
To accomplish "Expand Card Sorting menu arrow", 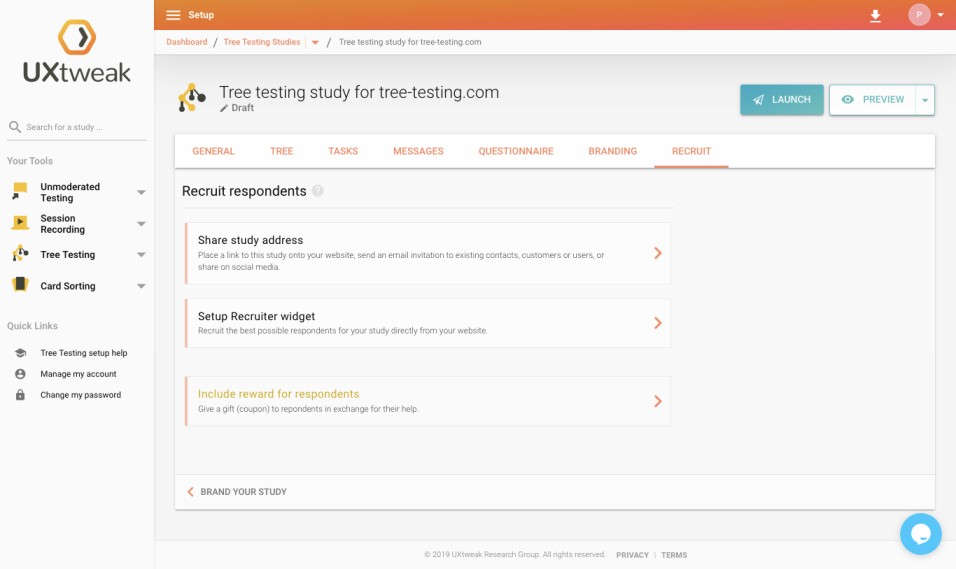I will pos(141,286).
